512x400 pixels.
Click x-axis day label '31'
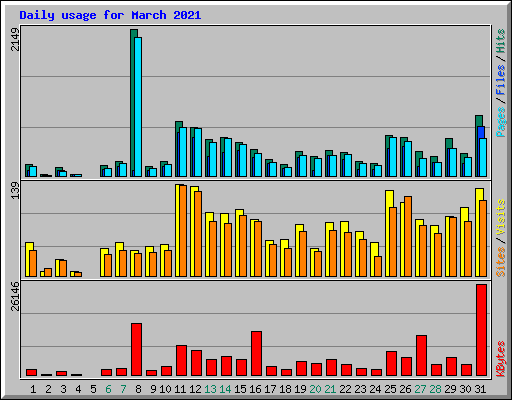(x=480, y=389)
